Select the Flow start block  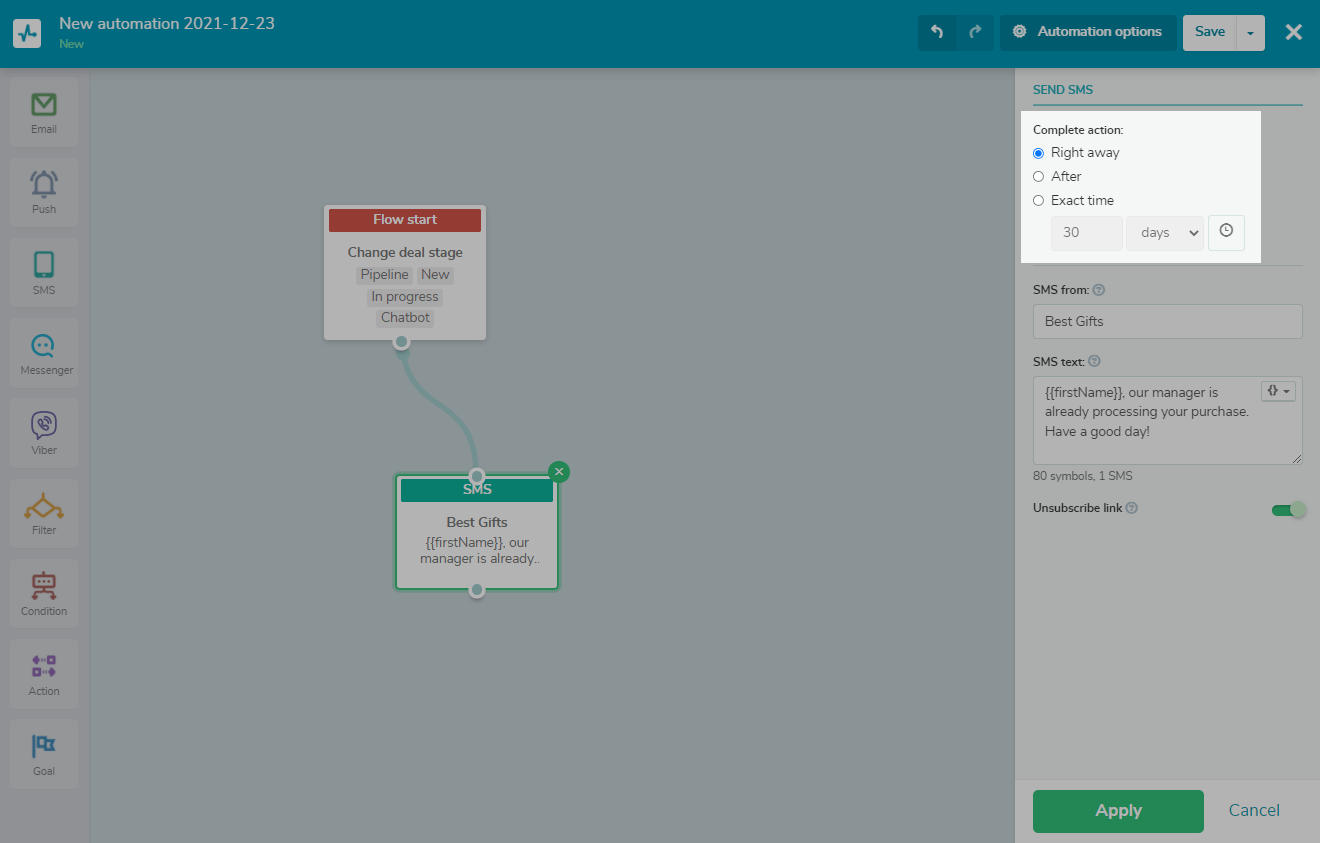pos(405,273)
